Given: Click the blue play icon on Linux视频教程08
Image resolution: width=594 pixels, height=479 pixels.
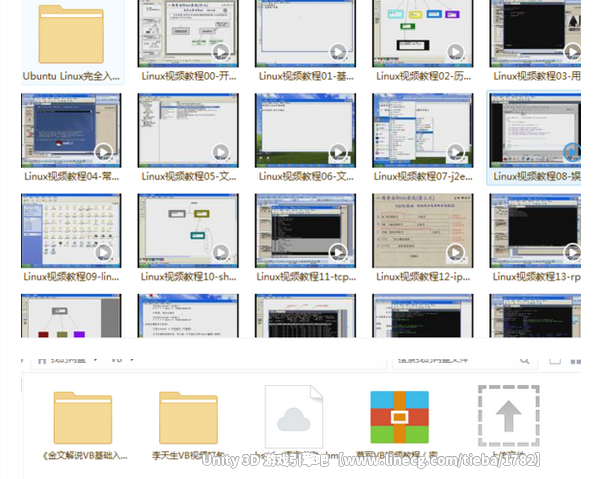Looking at the screenshot, I should [572, 152].
